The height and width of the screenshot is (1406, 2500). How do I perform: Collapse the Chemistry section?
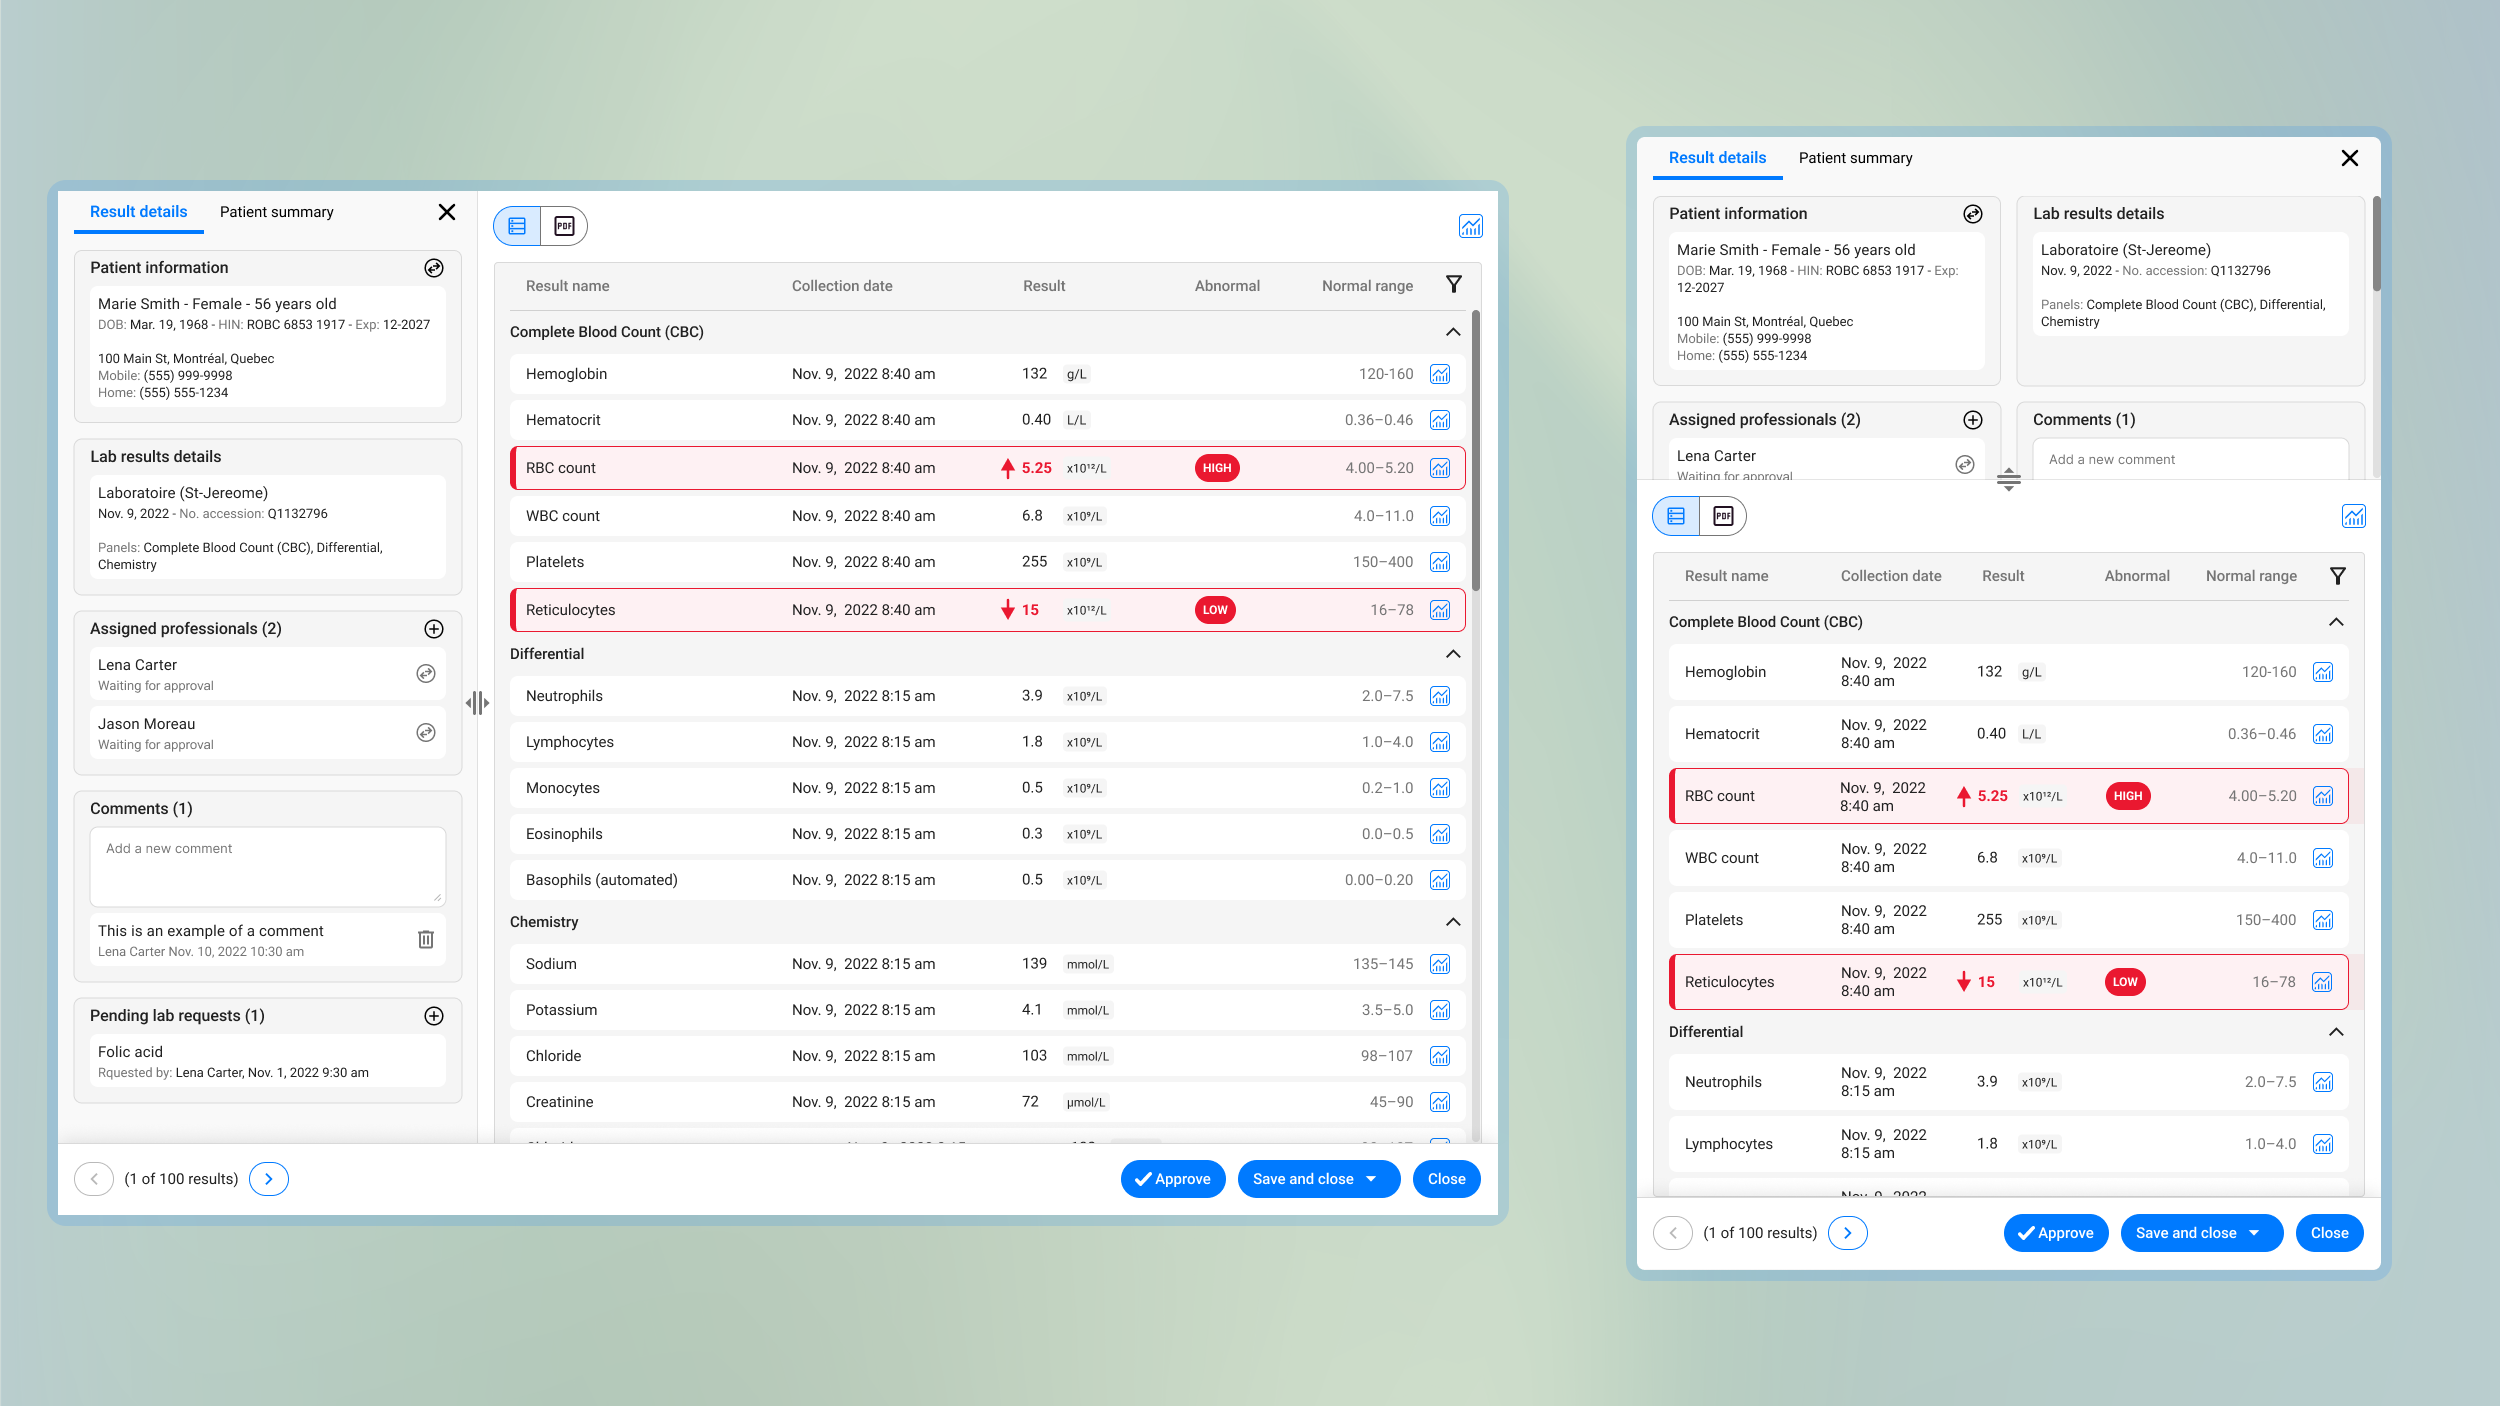click(x=1453, y=922)
